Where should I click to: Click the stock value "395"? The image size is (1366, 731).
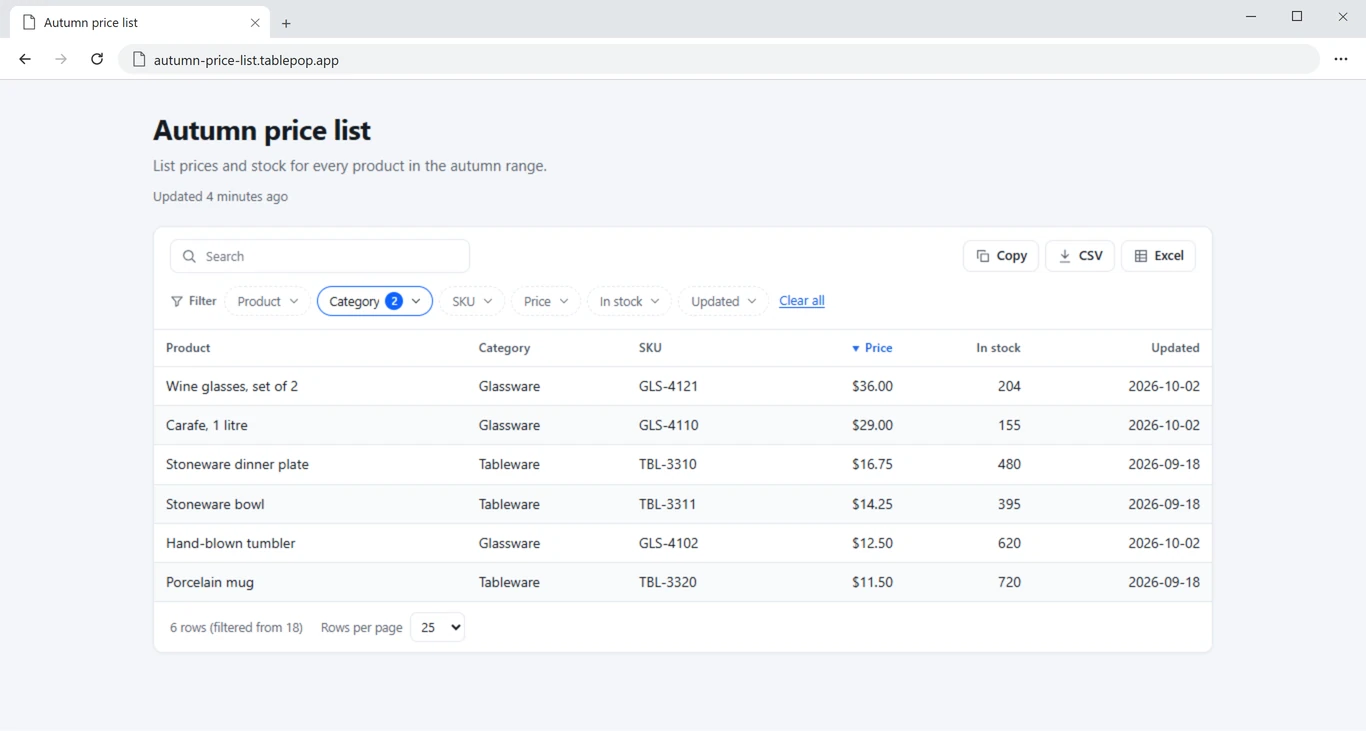1009,504
